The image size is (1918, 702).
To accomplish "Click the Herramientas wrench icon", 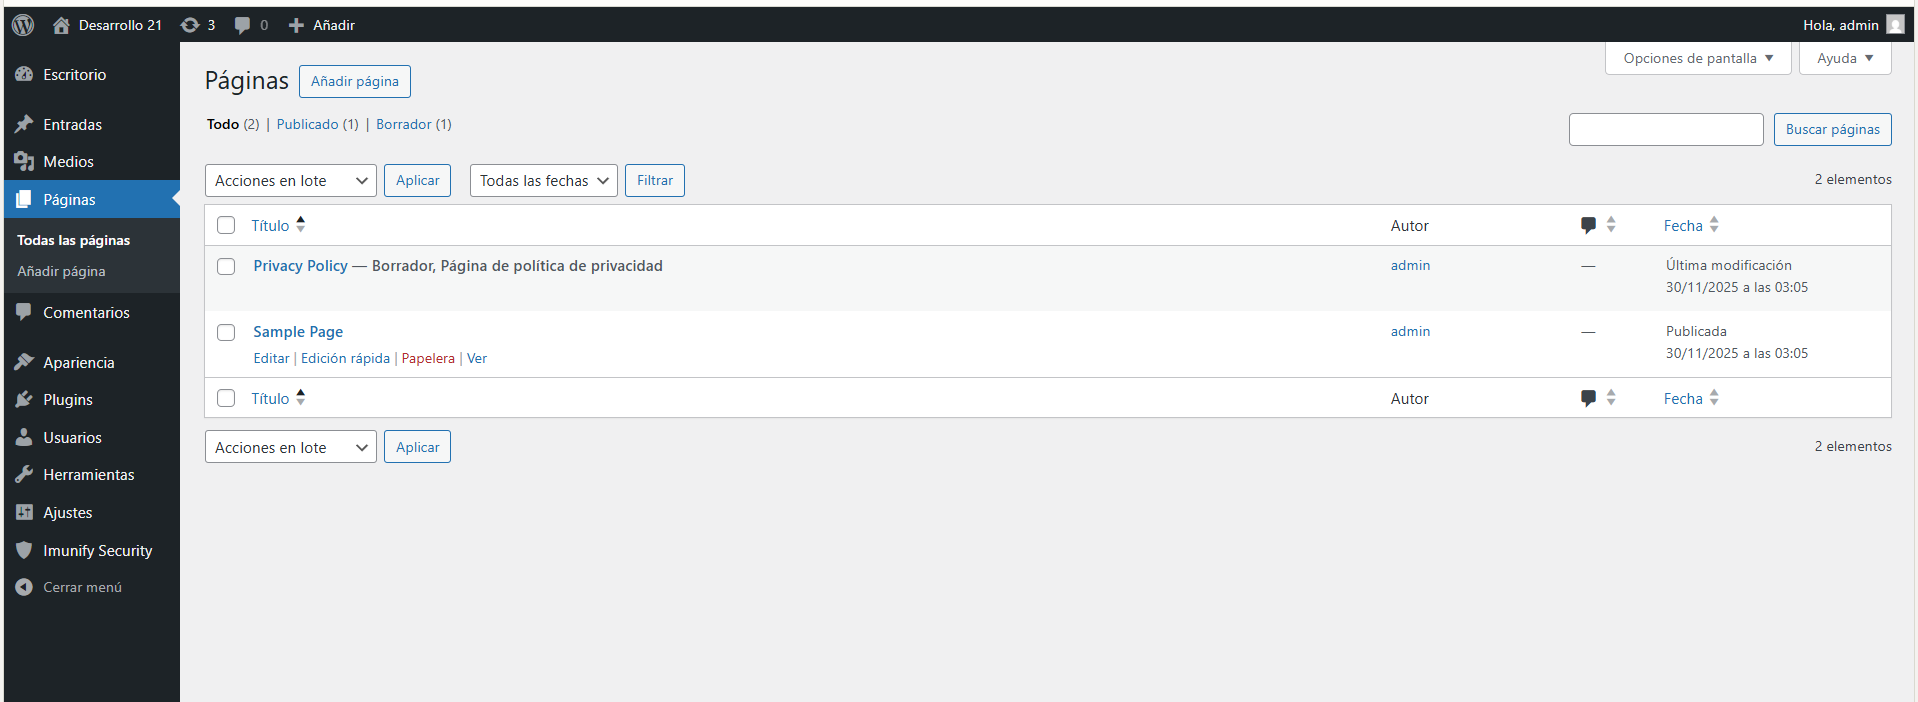I will tap(24, 475).
